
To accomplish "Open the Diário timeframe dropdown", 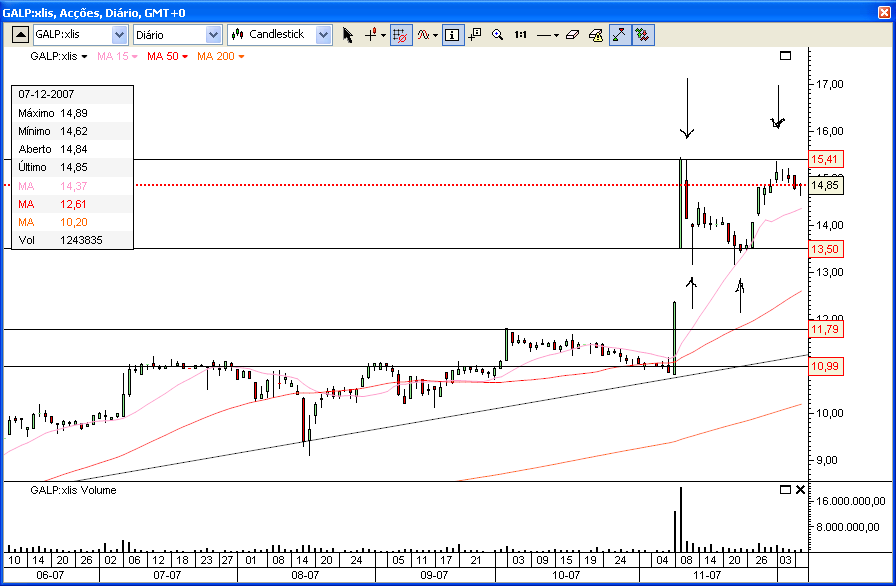I will click(214, 35).
